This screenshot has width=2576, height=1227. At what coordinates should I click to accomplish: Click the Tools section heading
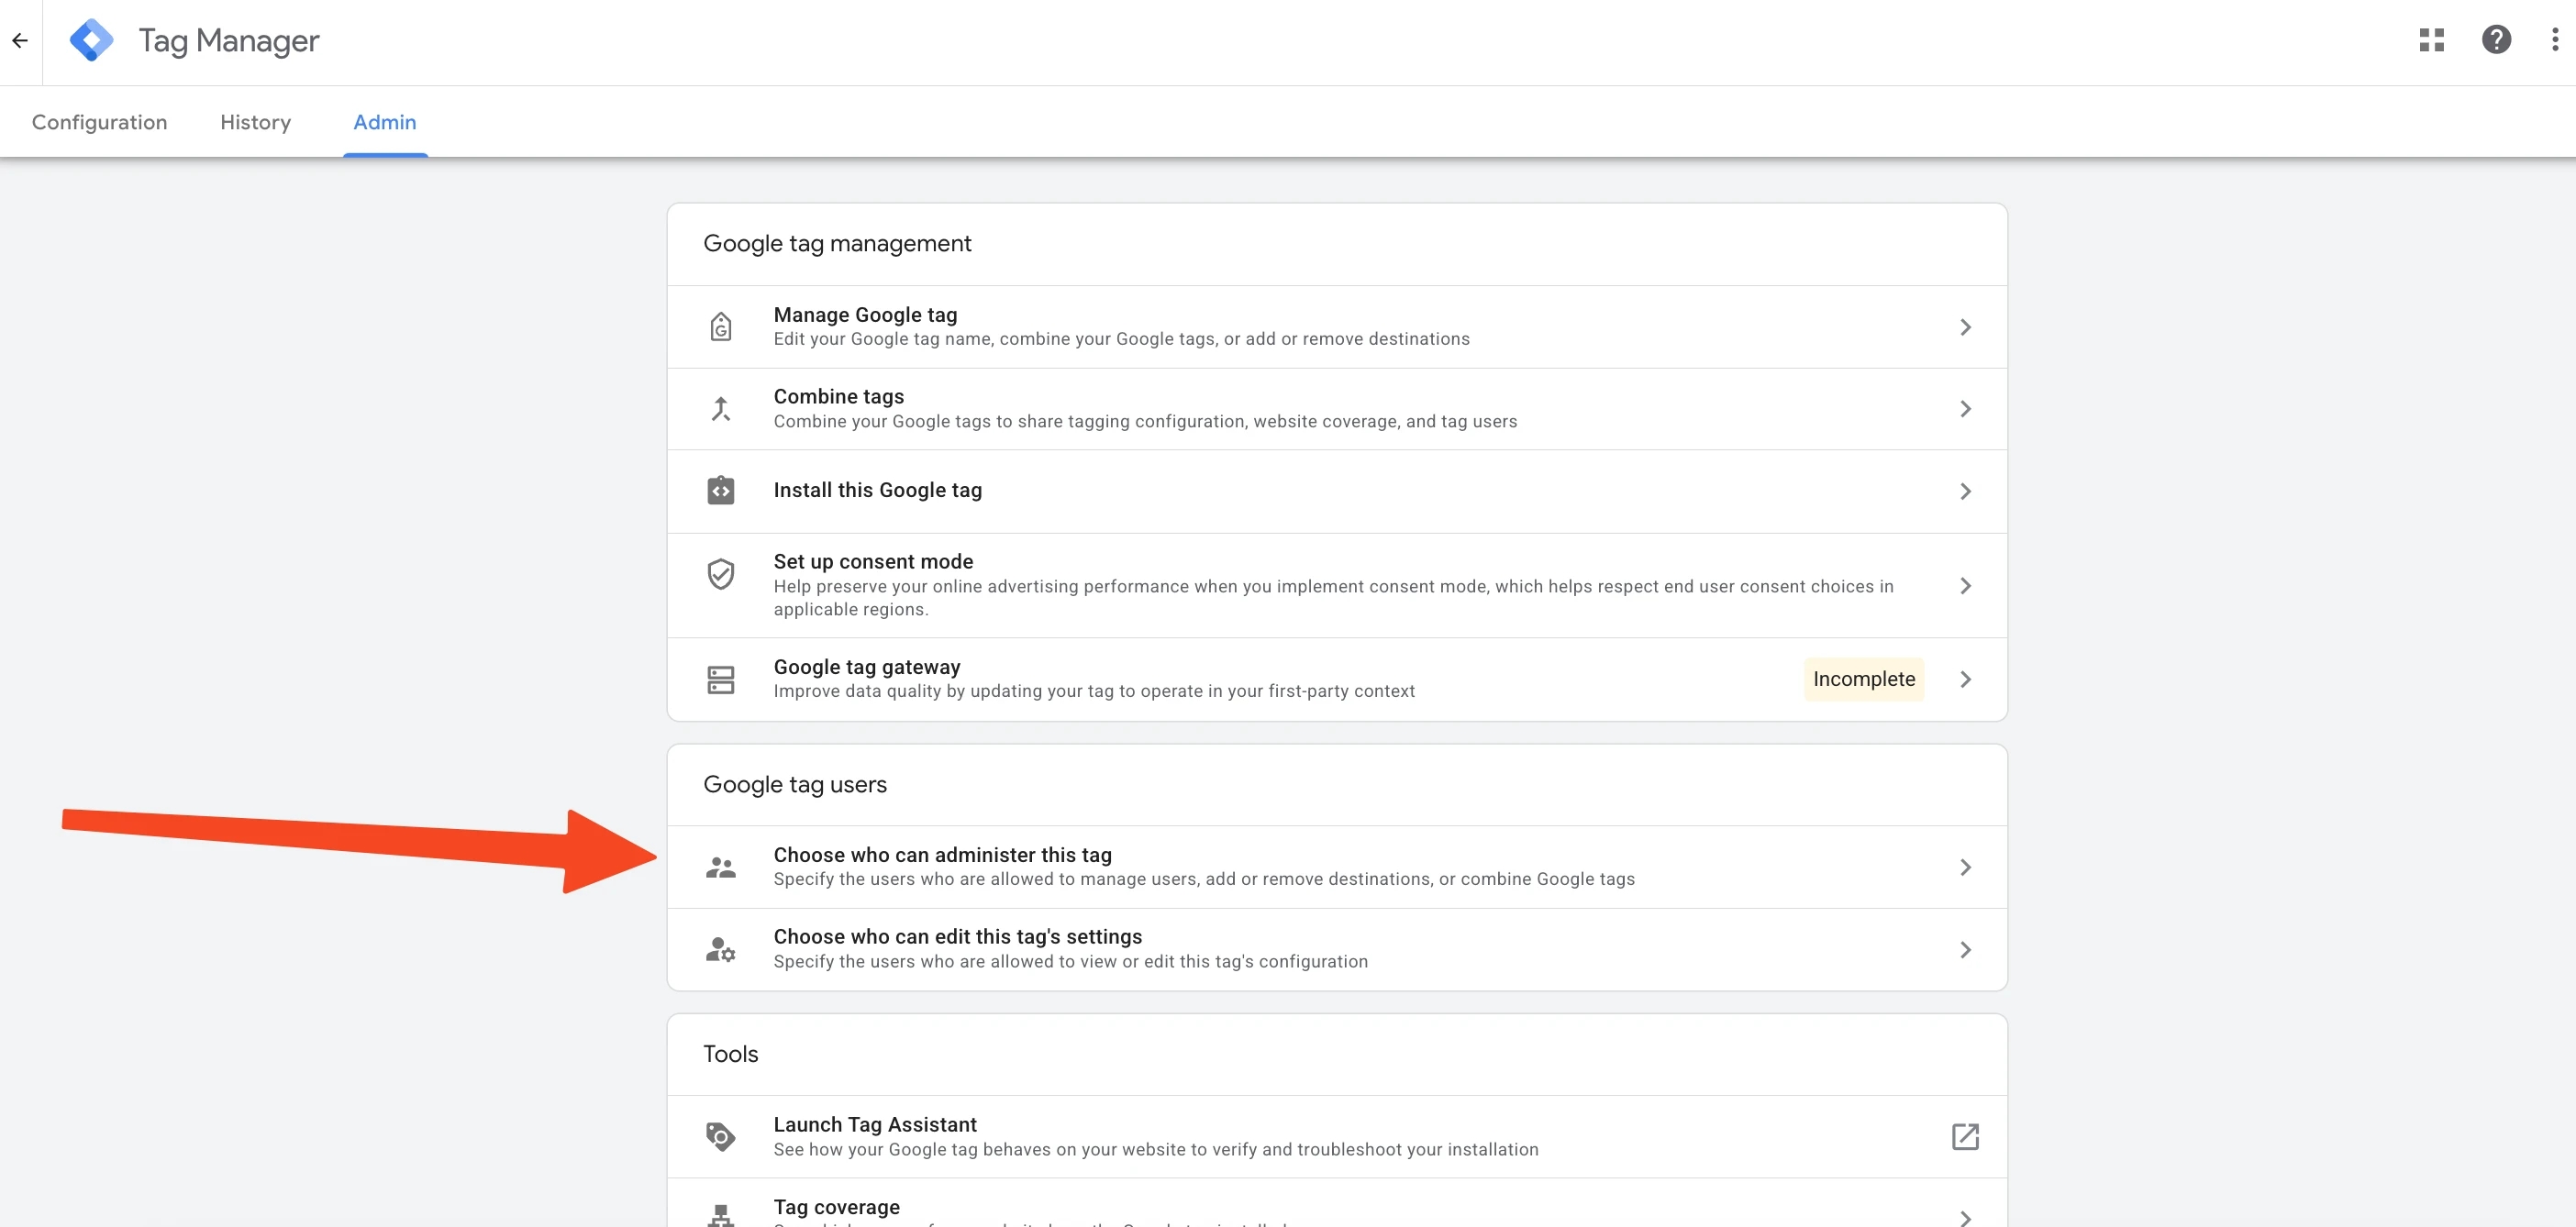[x=730, y=1054]
